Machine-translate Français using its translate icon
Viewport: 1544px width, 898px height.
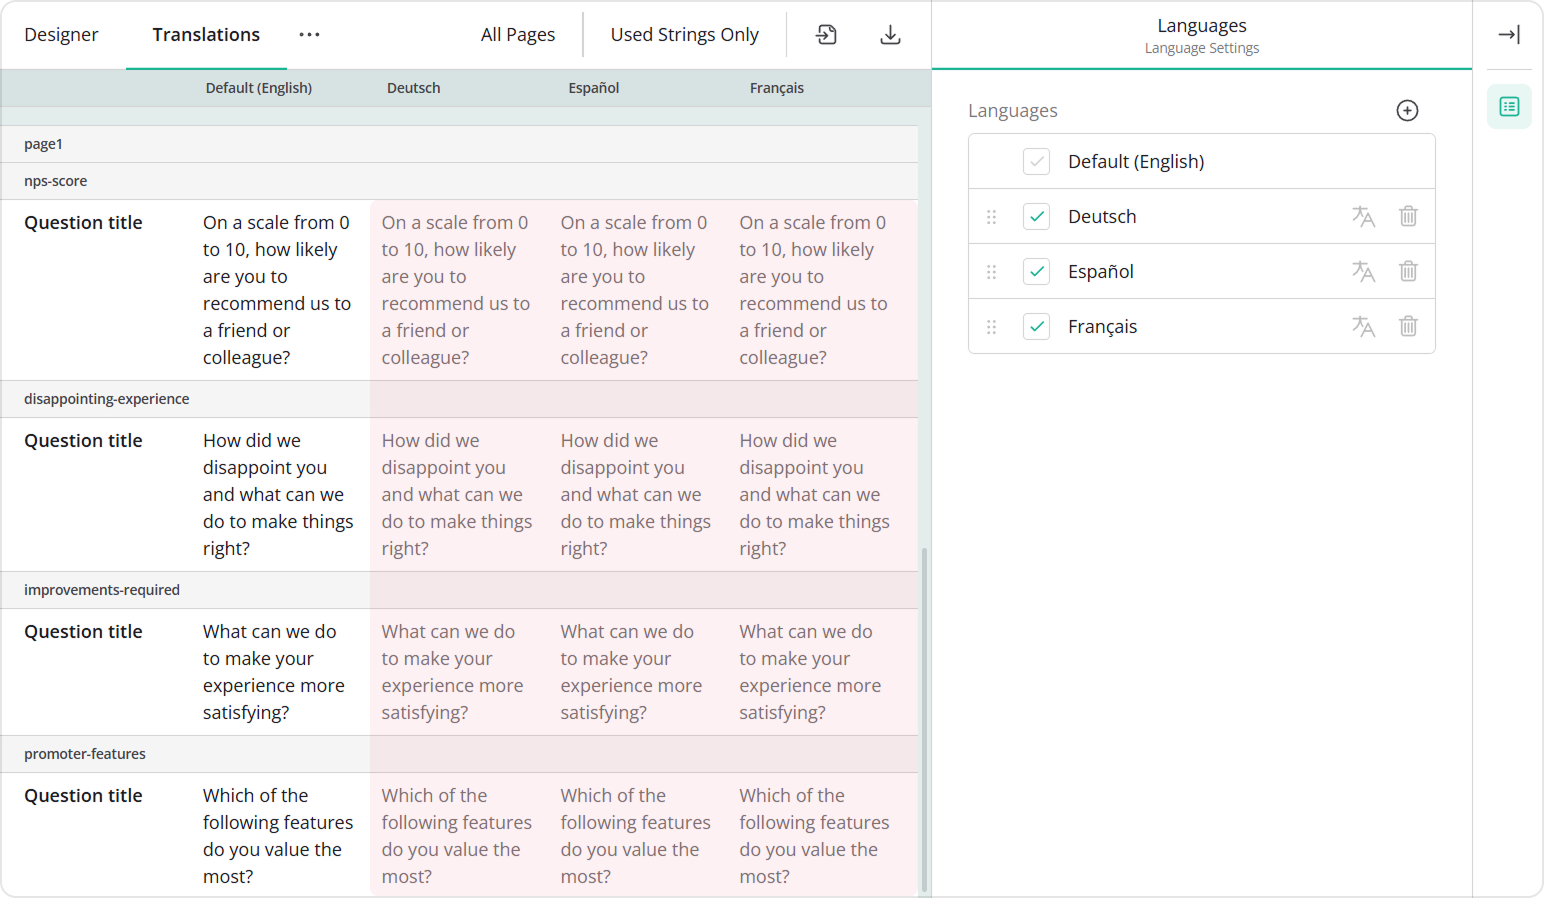click(x=1364, y=326)
